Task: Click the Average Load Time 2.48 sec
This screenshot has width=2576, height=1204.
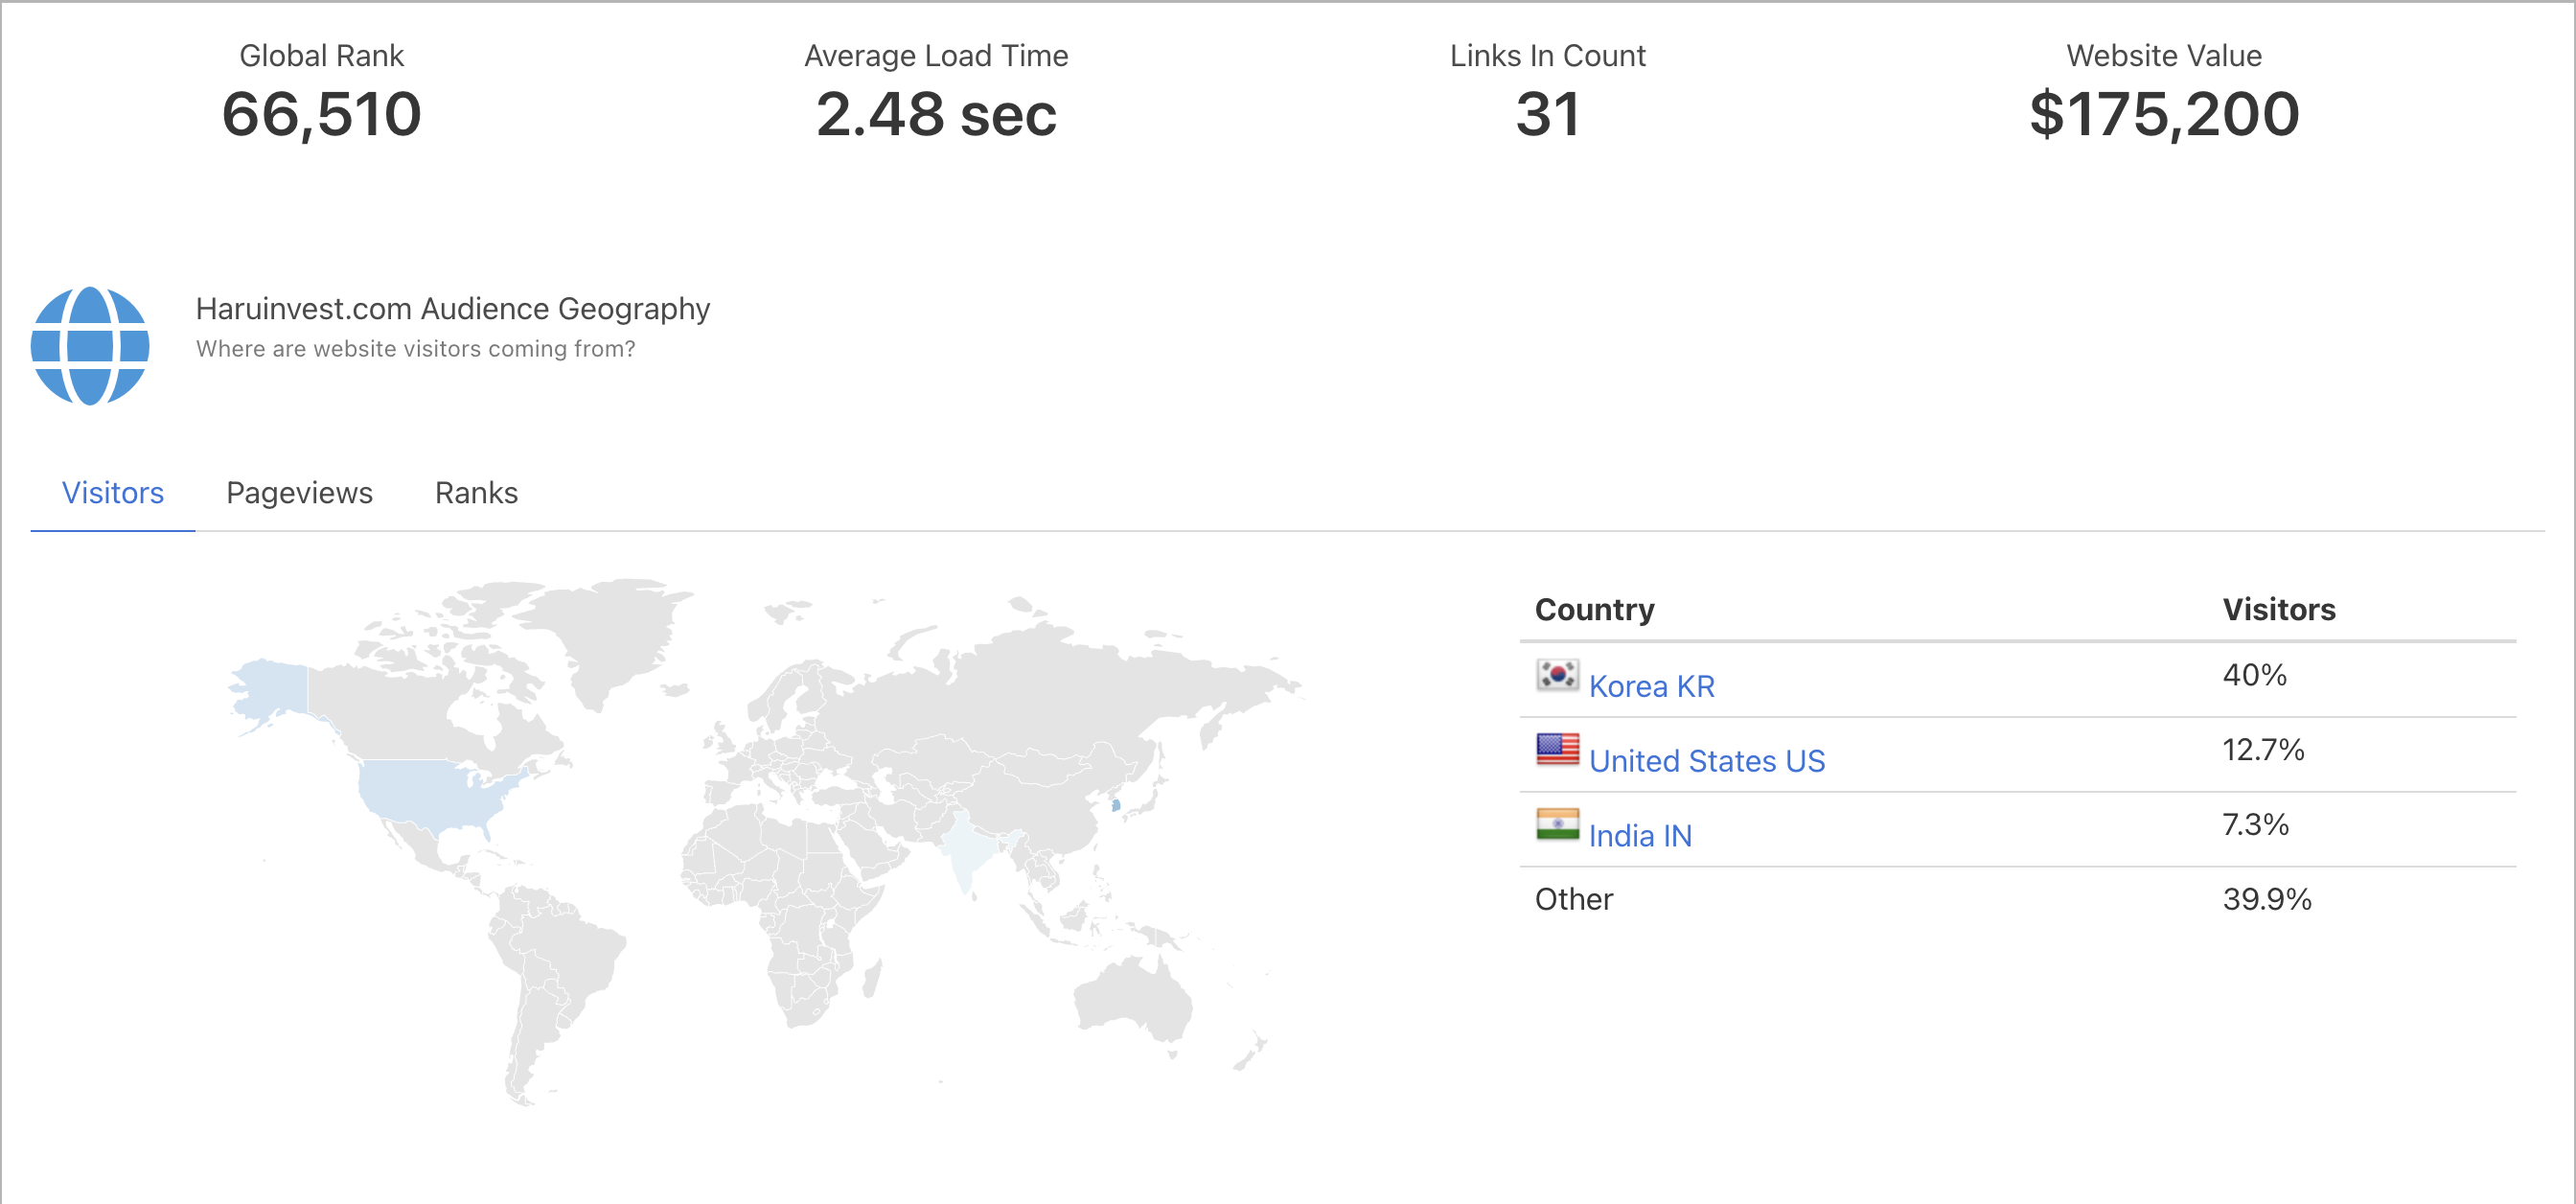Action: pos(936,114)
